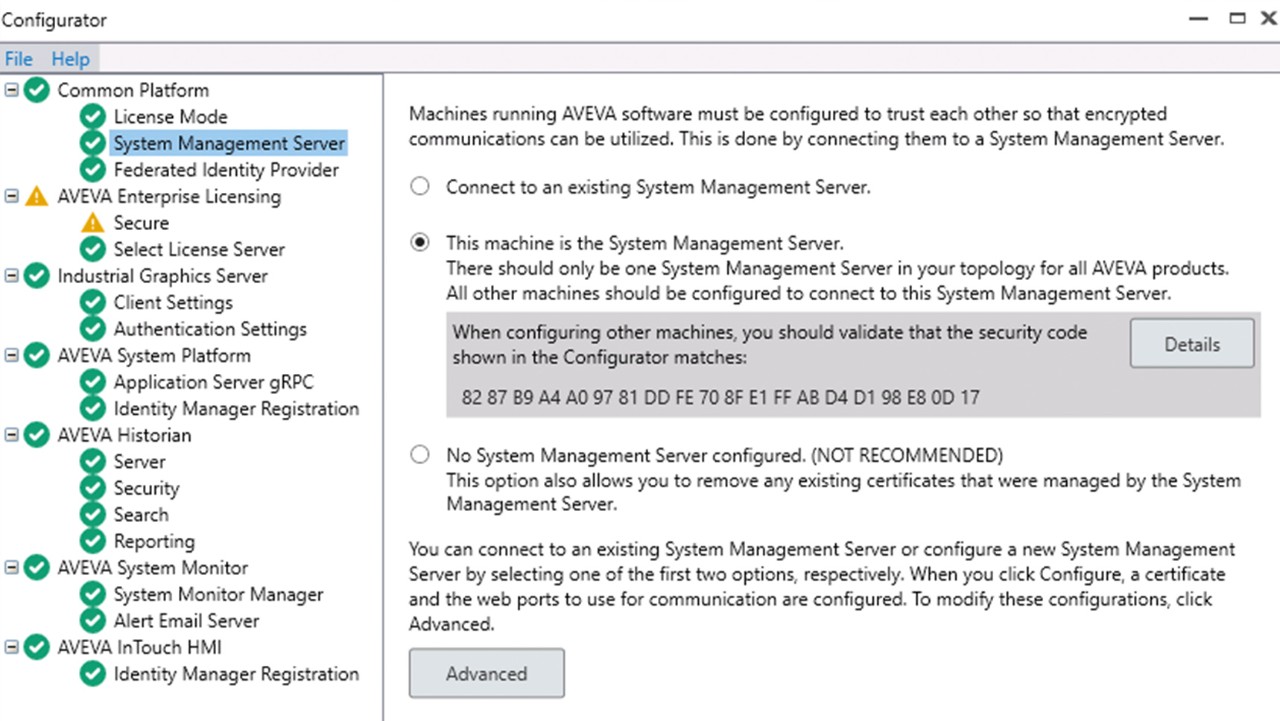Open the File menu
The image size is (1280, 721).
click(18, 59)
